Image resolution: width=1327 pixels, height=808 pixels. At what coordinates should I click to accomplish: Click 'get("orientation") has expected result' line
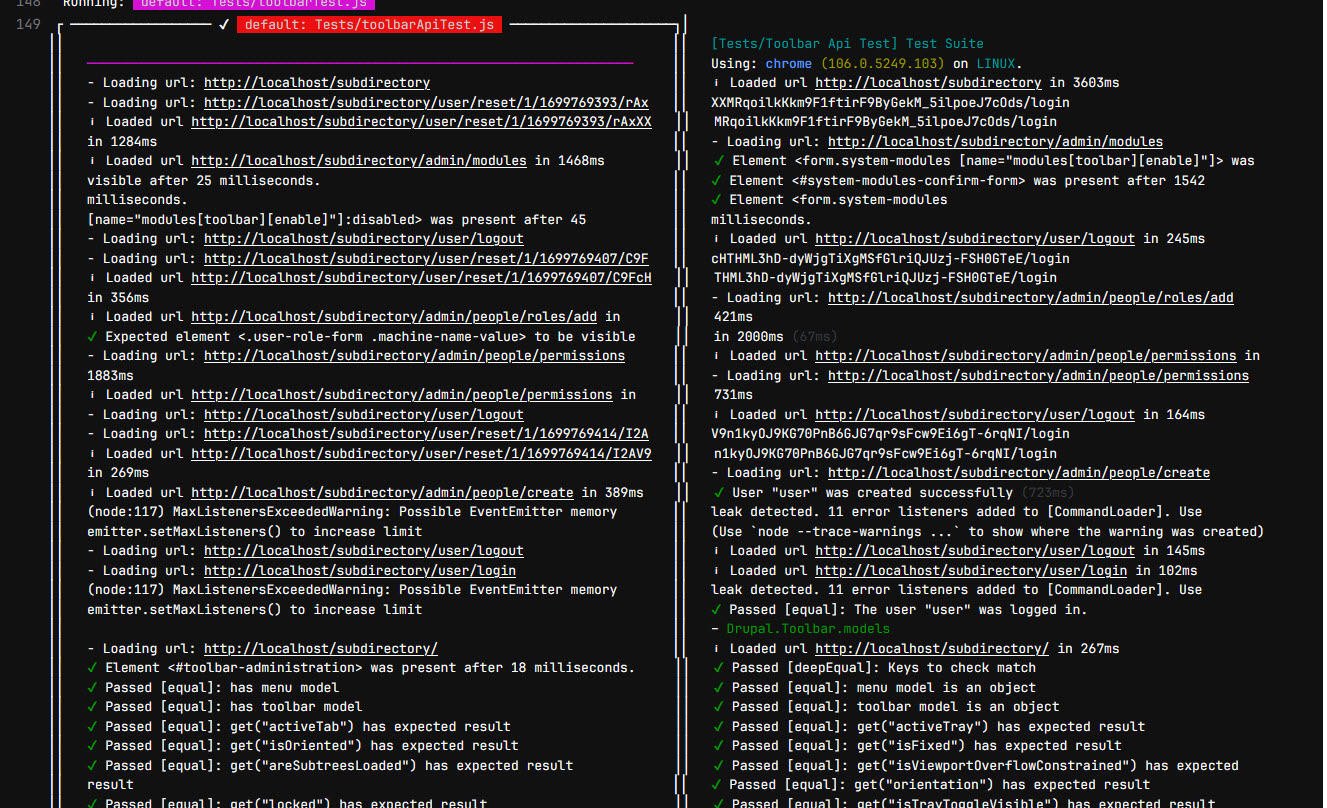click(x=931, y=785)
